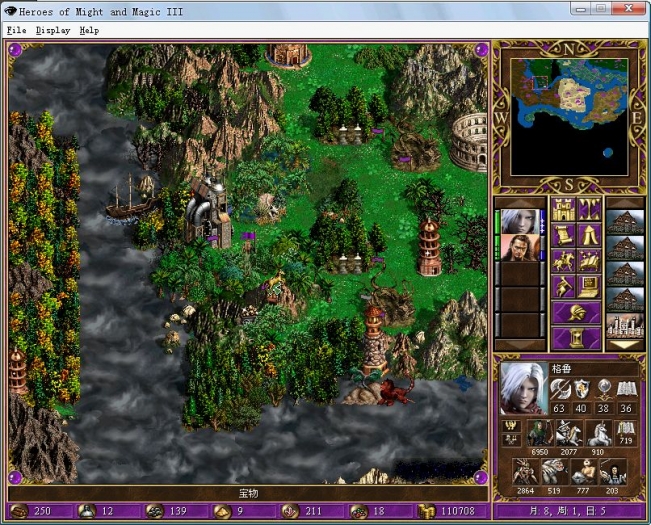Maximize the Heroes of Might and Magic III window
Viewport: 651px width, 525px height.
(602, 8)
